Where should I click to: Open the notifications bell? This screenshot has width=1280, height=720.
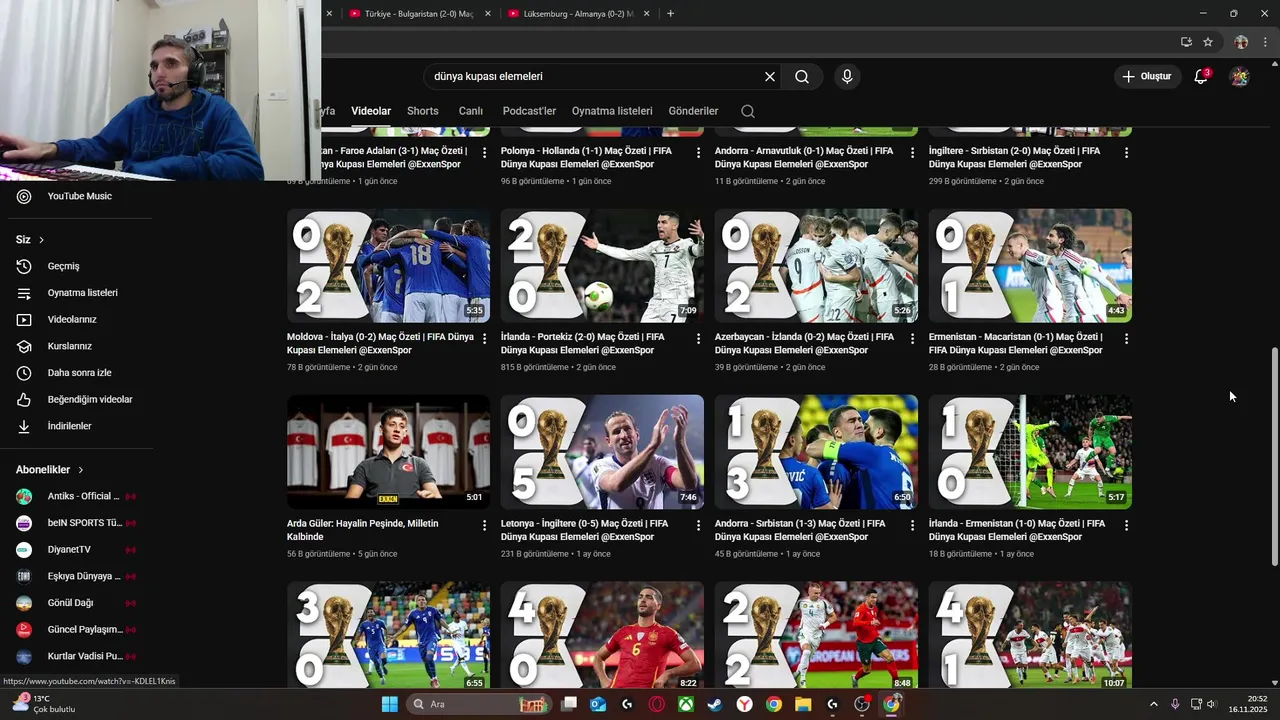1201,76
